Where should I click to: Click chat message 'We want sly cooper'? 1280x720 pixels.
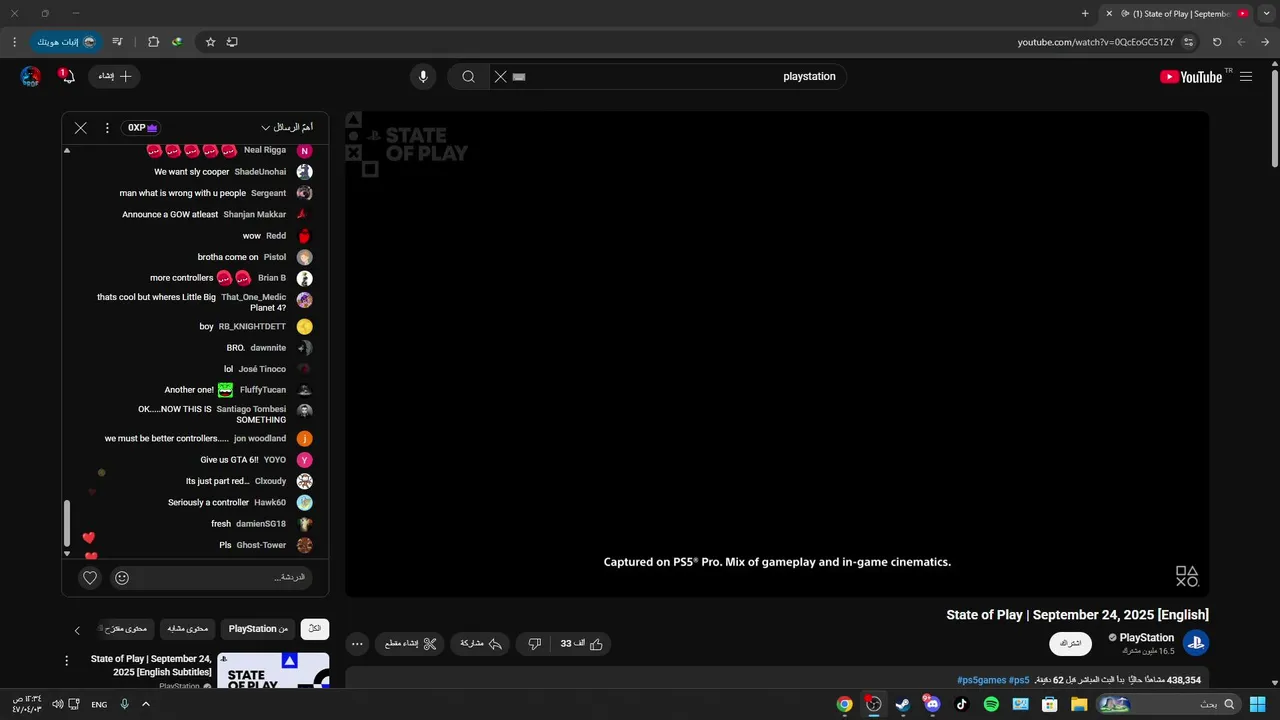pyautogui.click(x=192, y=172)
